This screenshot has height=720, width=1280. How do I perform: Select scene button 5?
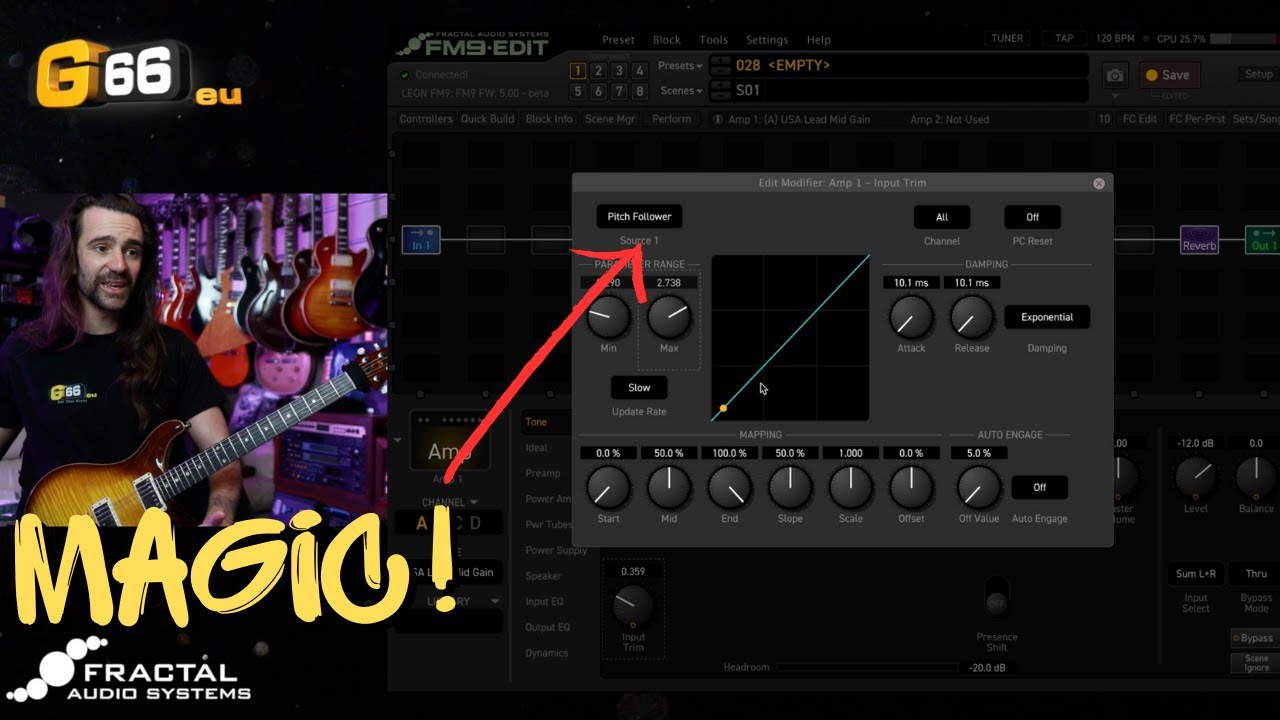(x=577, y=91)
